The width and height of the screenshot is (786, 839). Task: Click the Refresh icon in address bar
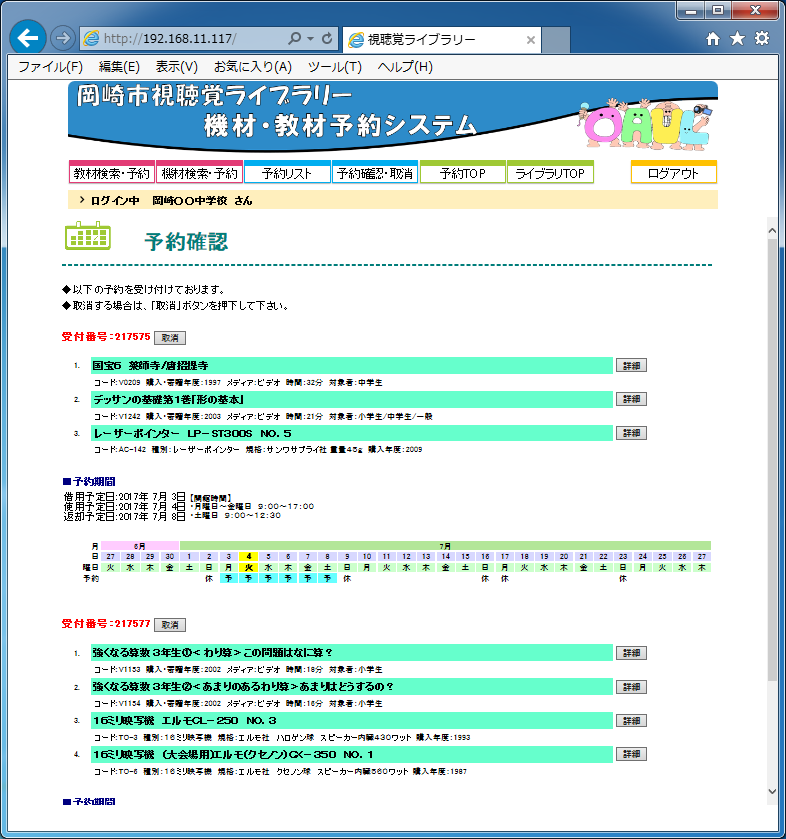point(328,39)
